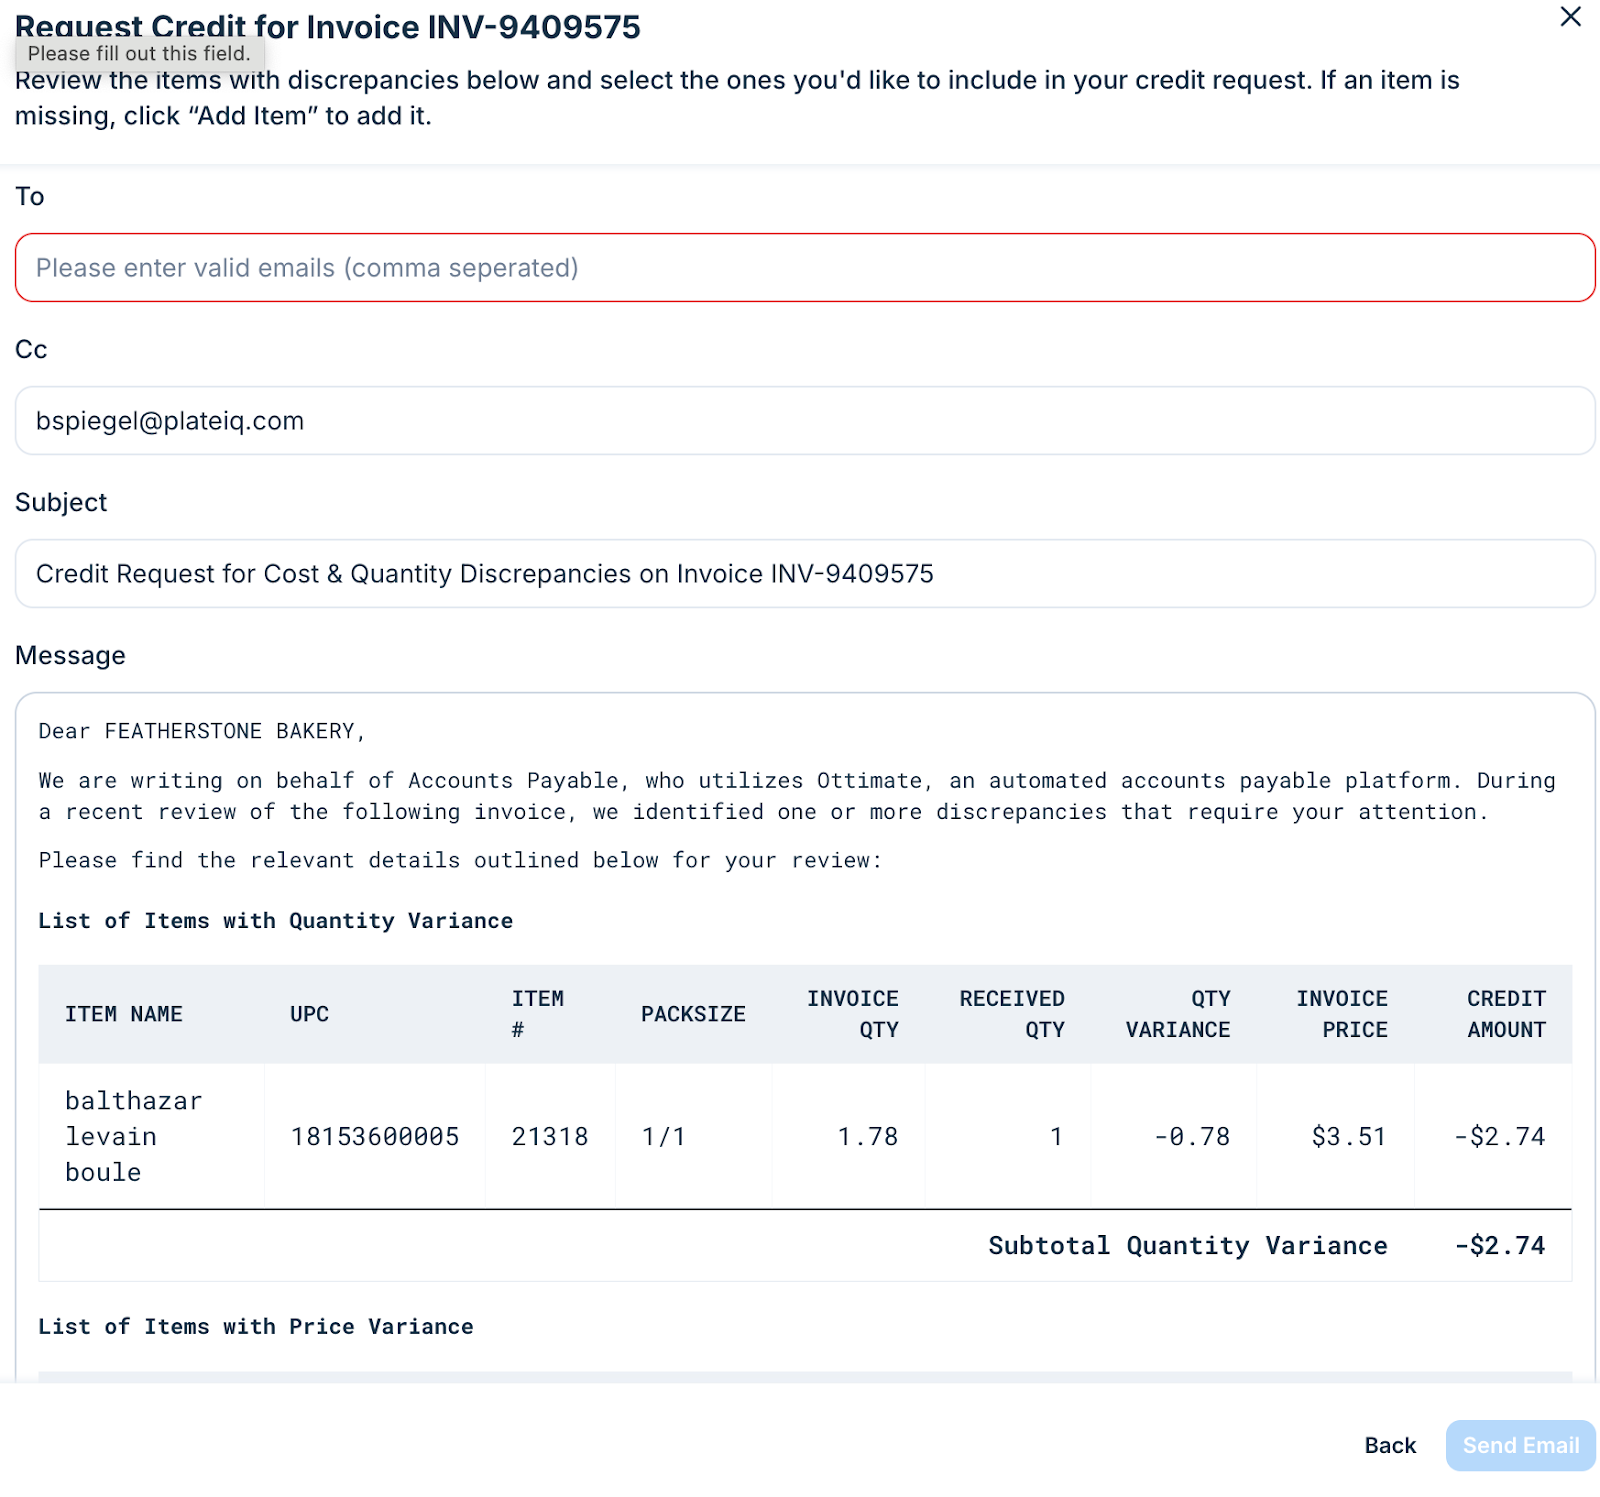Click the Subtotal Quantity Variance label

pyautogui.click(x=1188, y=1246)
